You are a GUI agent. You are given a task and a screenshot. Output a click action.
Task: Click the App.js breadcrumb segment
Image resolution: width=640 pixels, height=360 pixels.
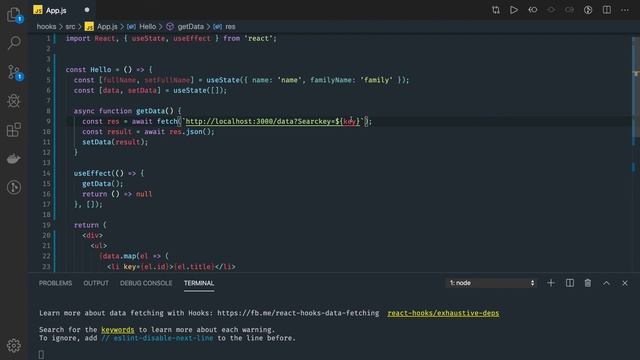[x=101, y=27]
